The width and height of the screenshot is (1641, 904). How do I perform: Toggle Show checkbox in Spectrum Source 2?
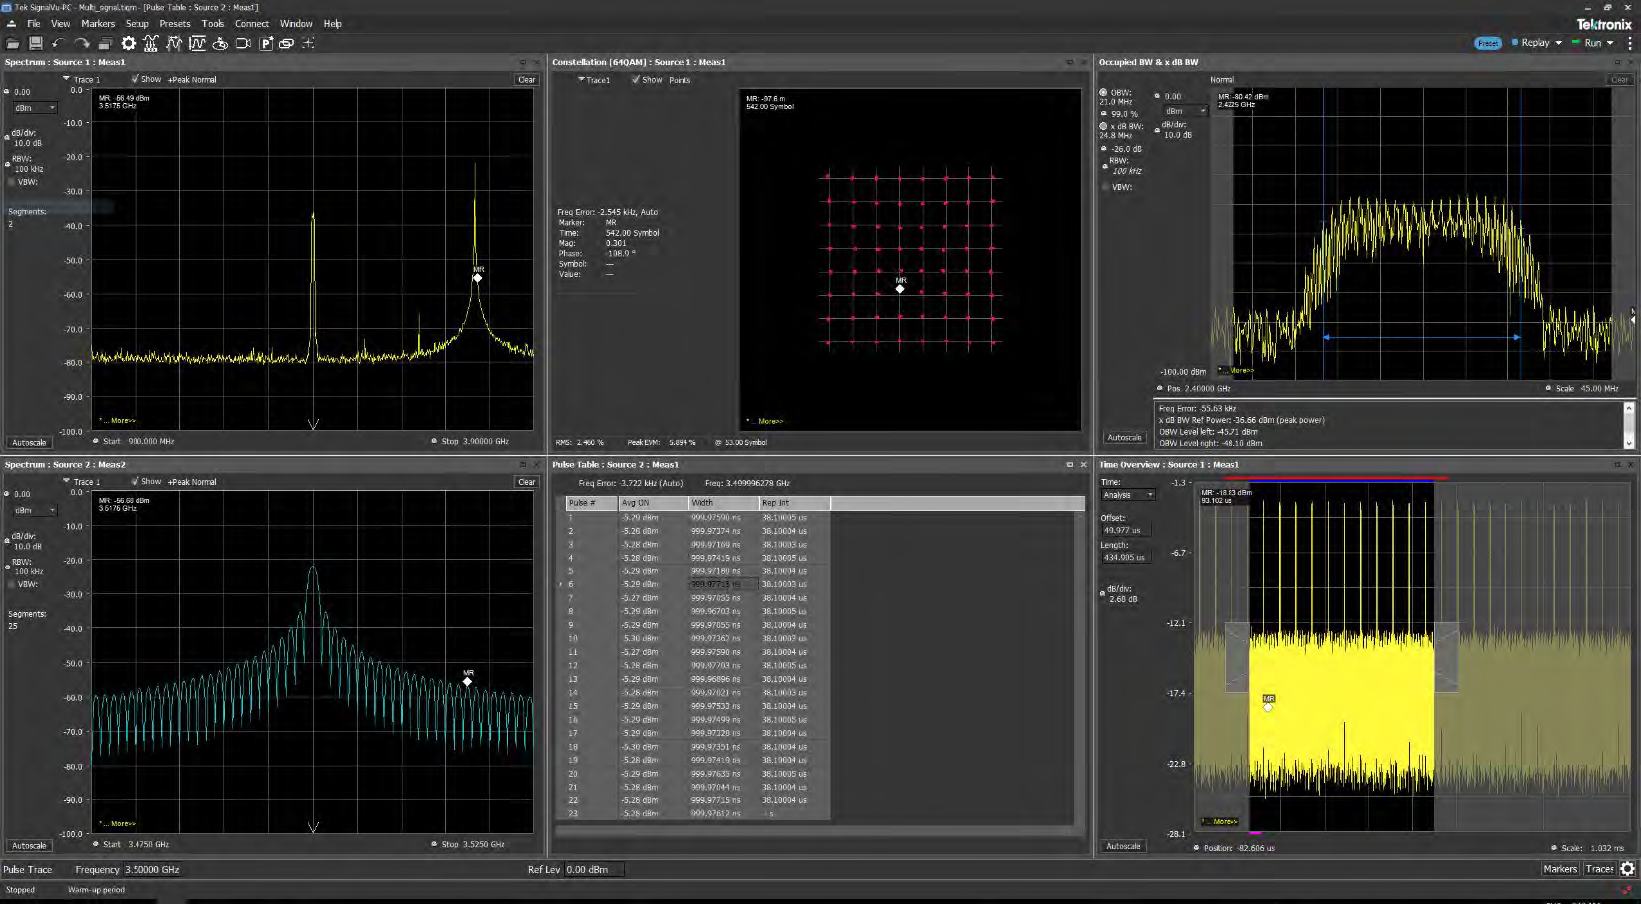click(x=135, y=481)
